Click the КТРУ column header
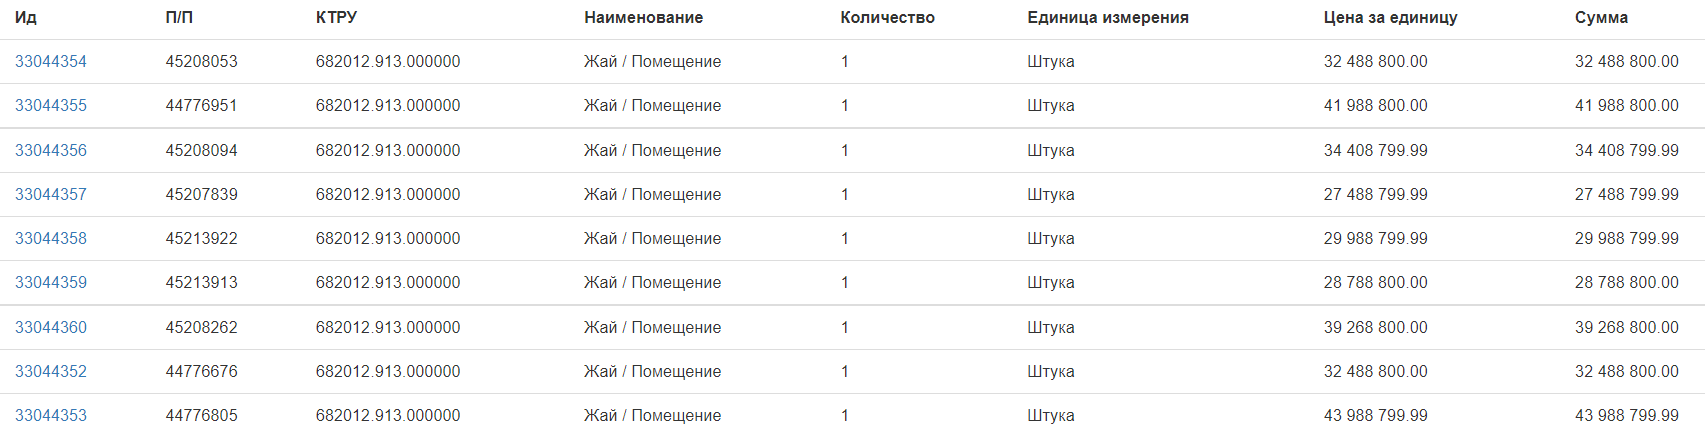Screen dimensions: 1705x435 (336, 18)
